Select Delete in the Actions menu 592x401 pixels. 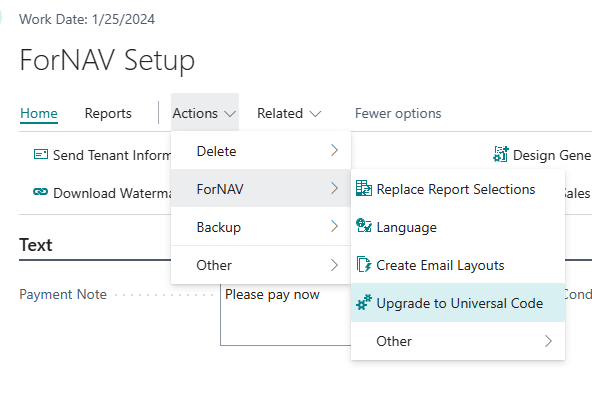tap(261, 150)
